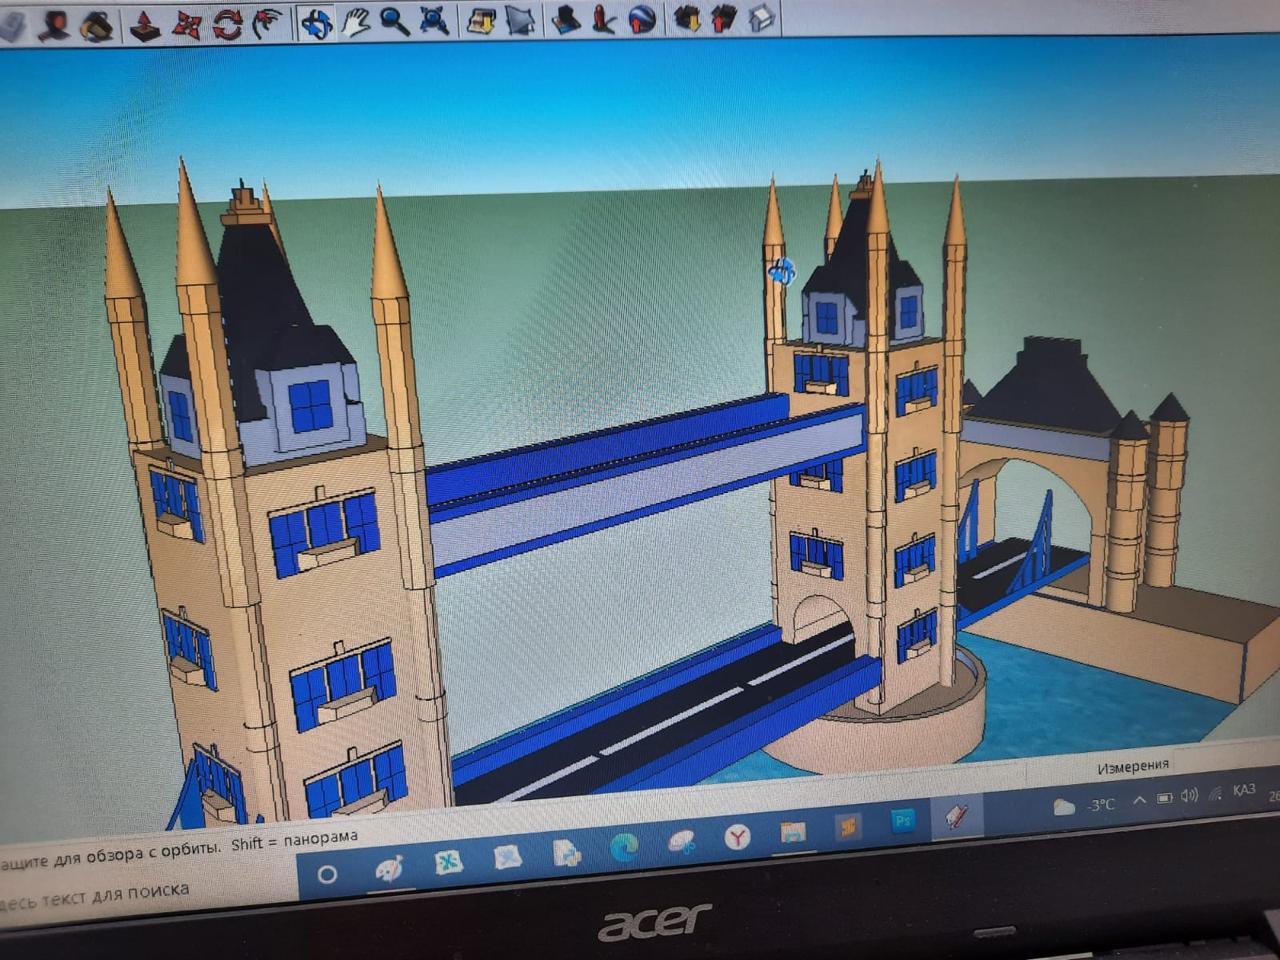This screenshot has height=960, width=1280.
Task: Select the Tape Measure tool
Action: pyautogui.click(x=56, y=25)
